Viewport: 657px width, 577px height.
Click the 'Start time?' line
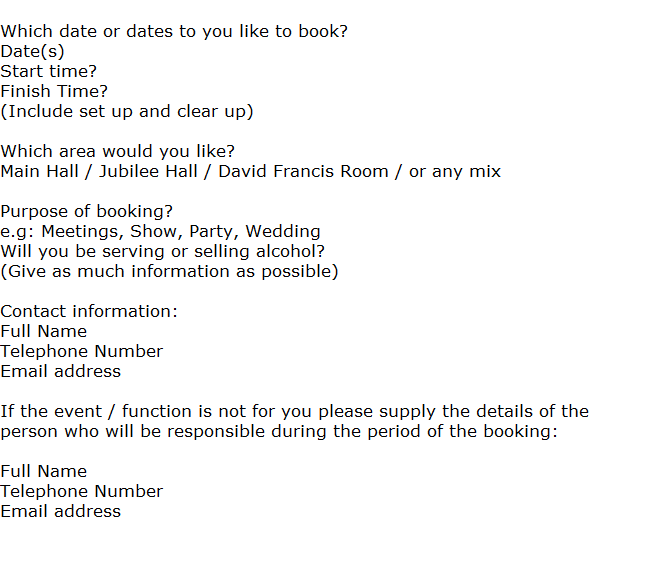pyautogui.click(x=49, y=72)
